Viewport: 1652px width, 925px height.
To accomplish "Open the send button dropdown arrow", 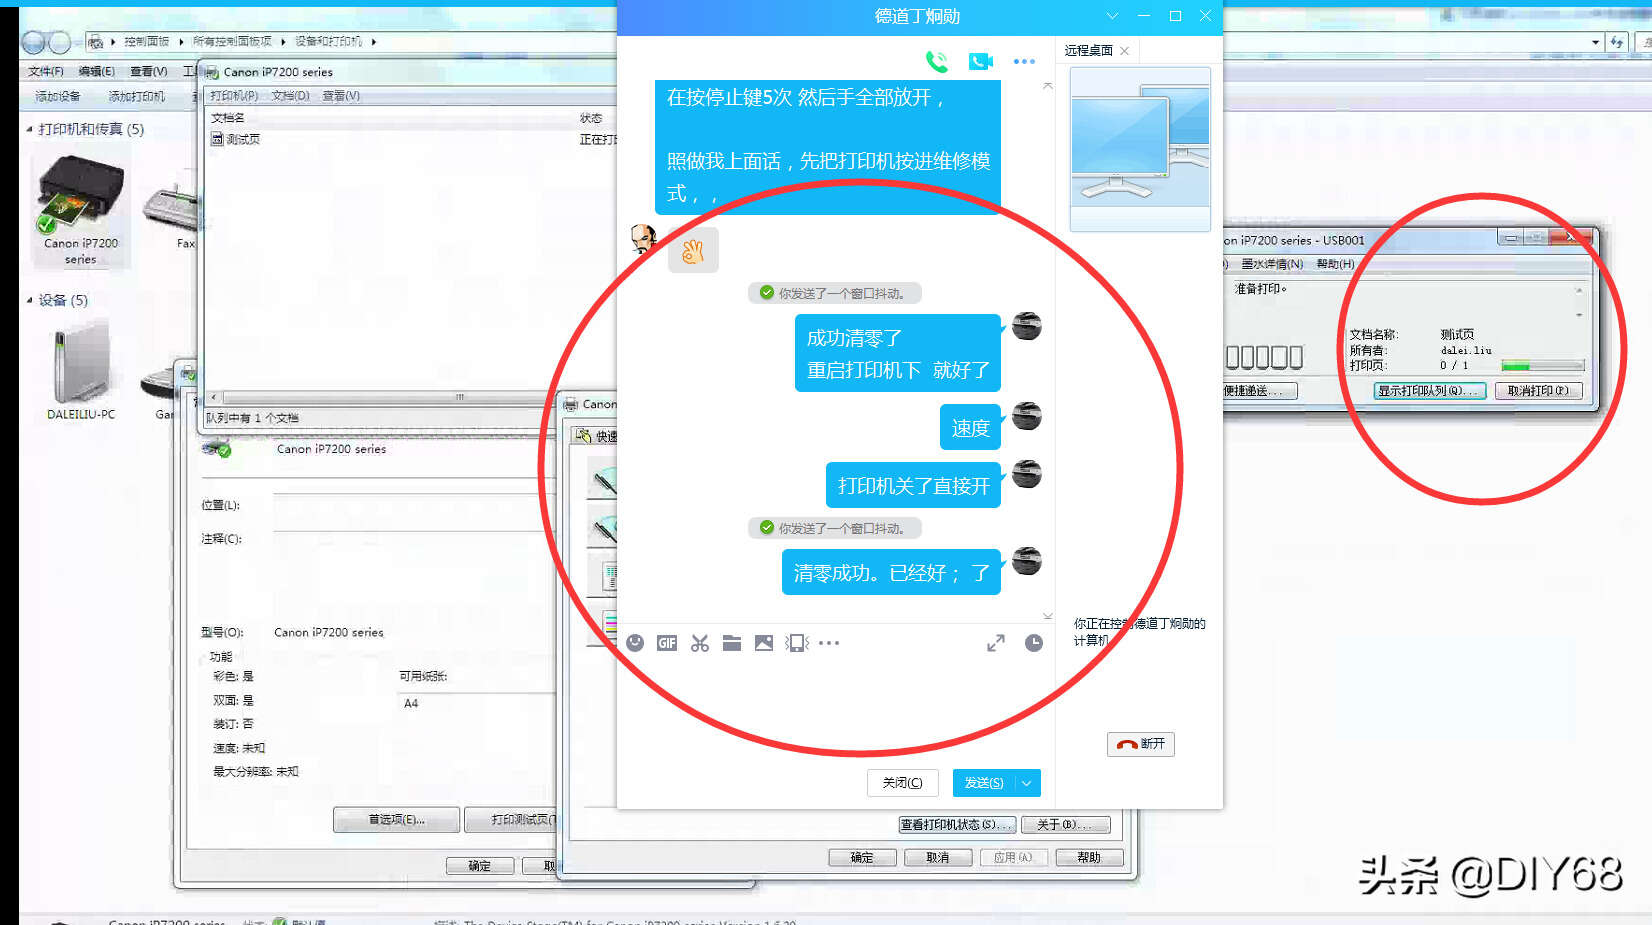I will 1027,783.
